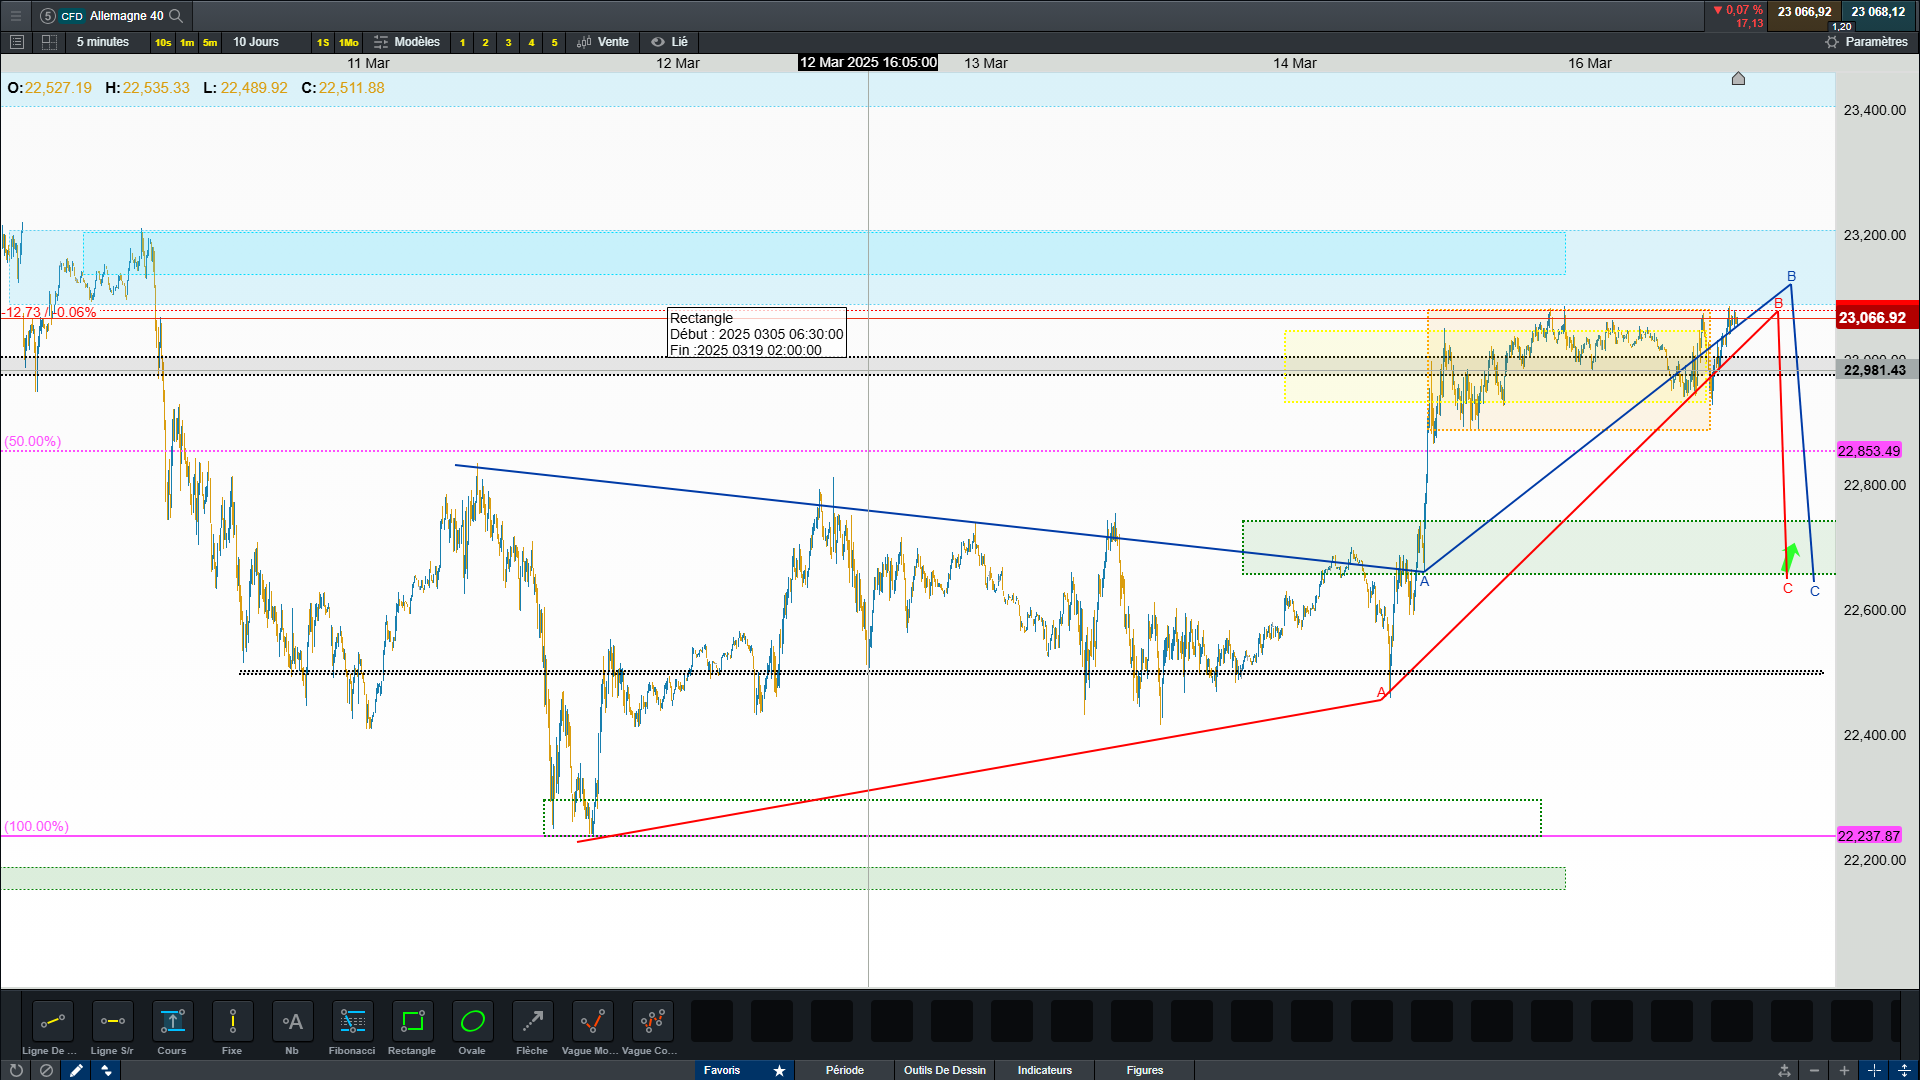Toggle the pencil drawing mode button

[76, 1070]
